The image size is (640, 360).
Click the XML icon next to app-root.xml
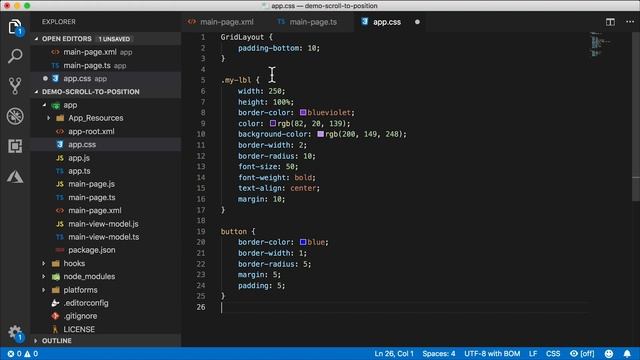click(x=60, y=131)
